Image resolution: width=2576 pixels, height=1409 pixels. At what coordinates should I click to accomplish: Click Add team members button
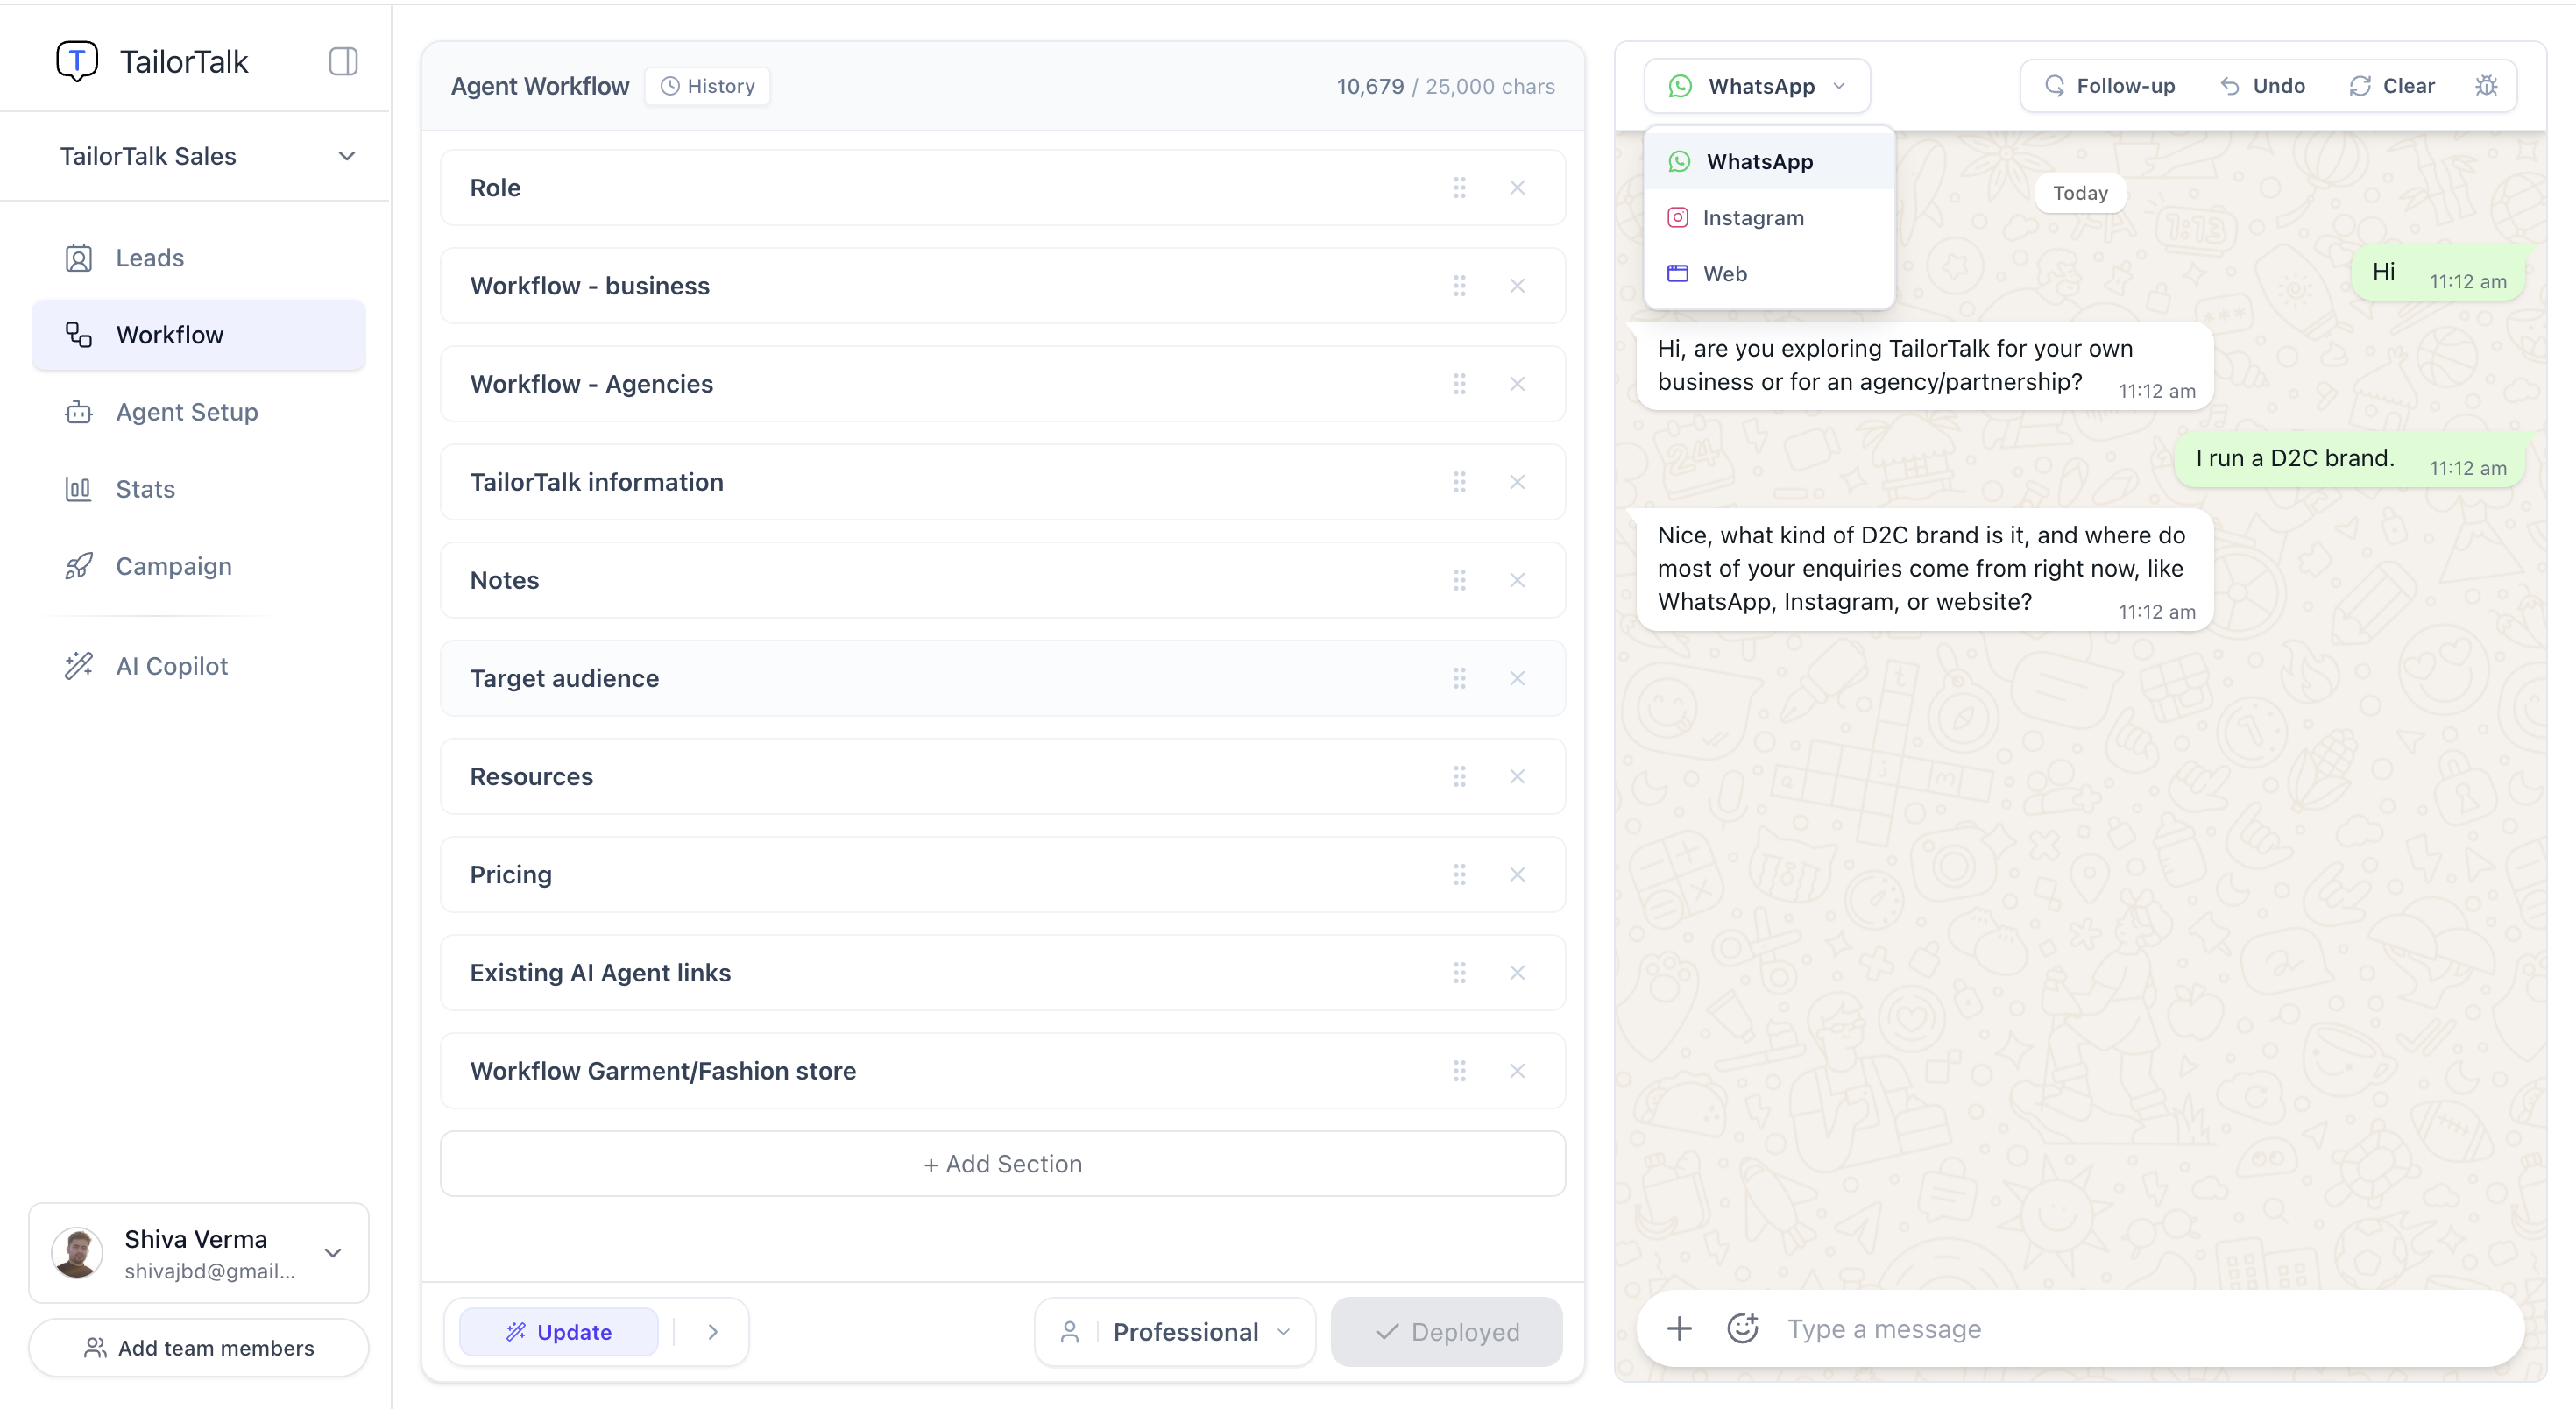[x=199, y=1348]
